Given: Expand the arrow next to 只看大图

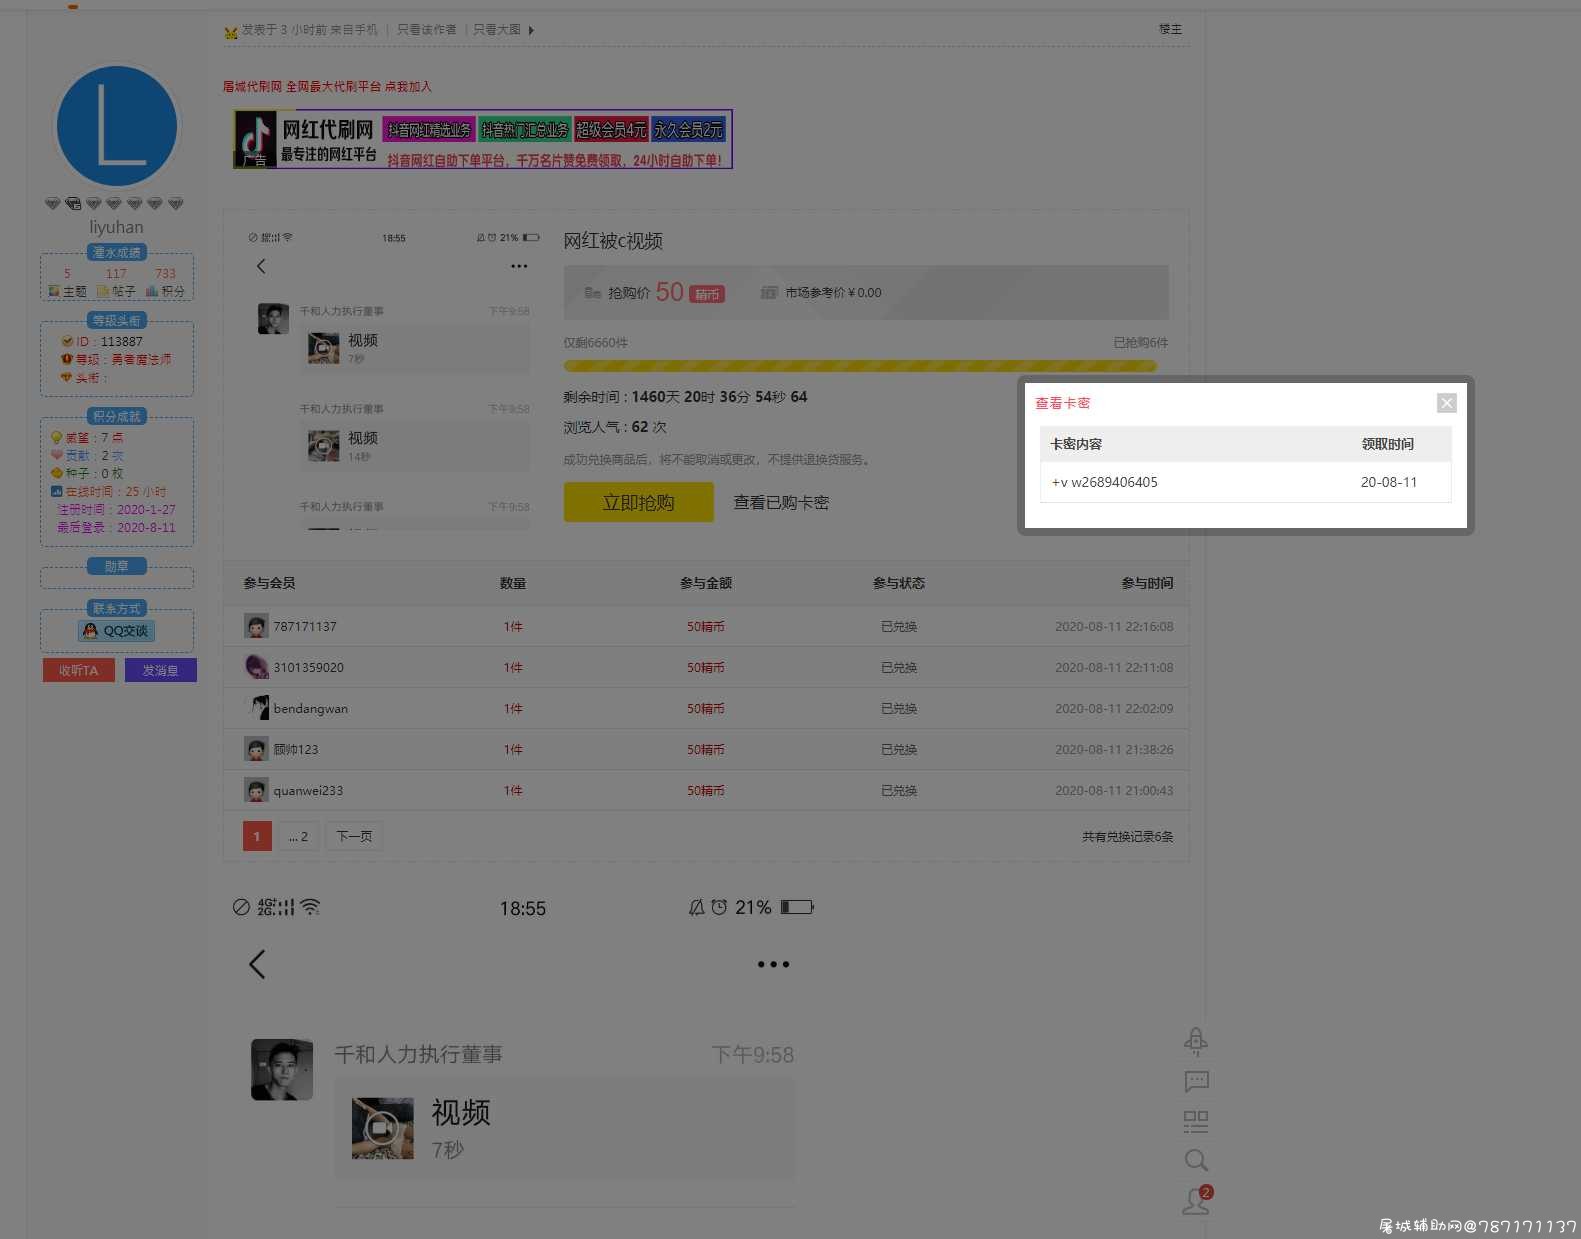Looking at the screenshot, I should pos(531,30).
